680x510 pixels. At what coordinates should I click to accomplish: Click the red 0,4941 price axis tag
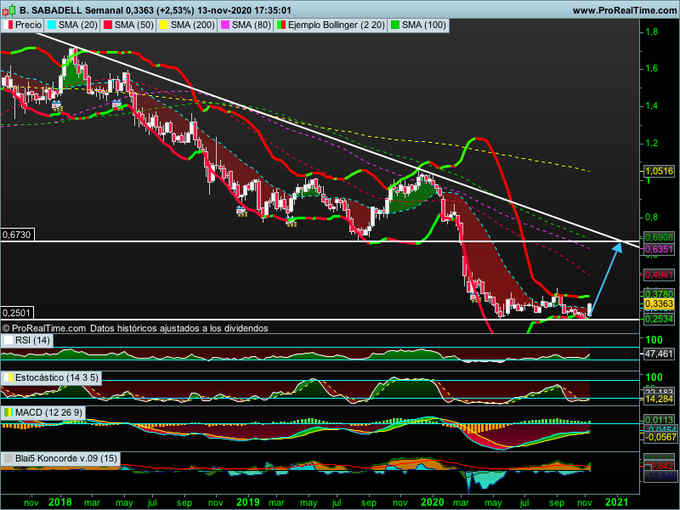659,275
